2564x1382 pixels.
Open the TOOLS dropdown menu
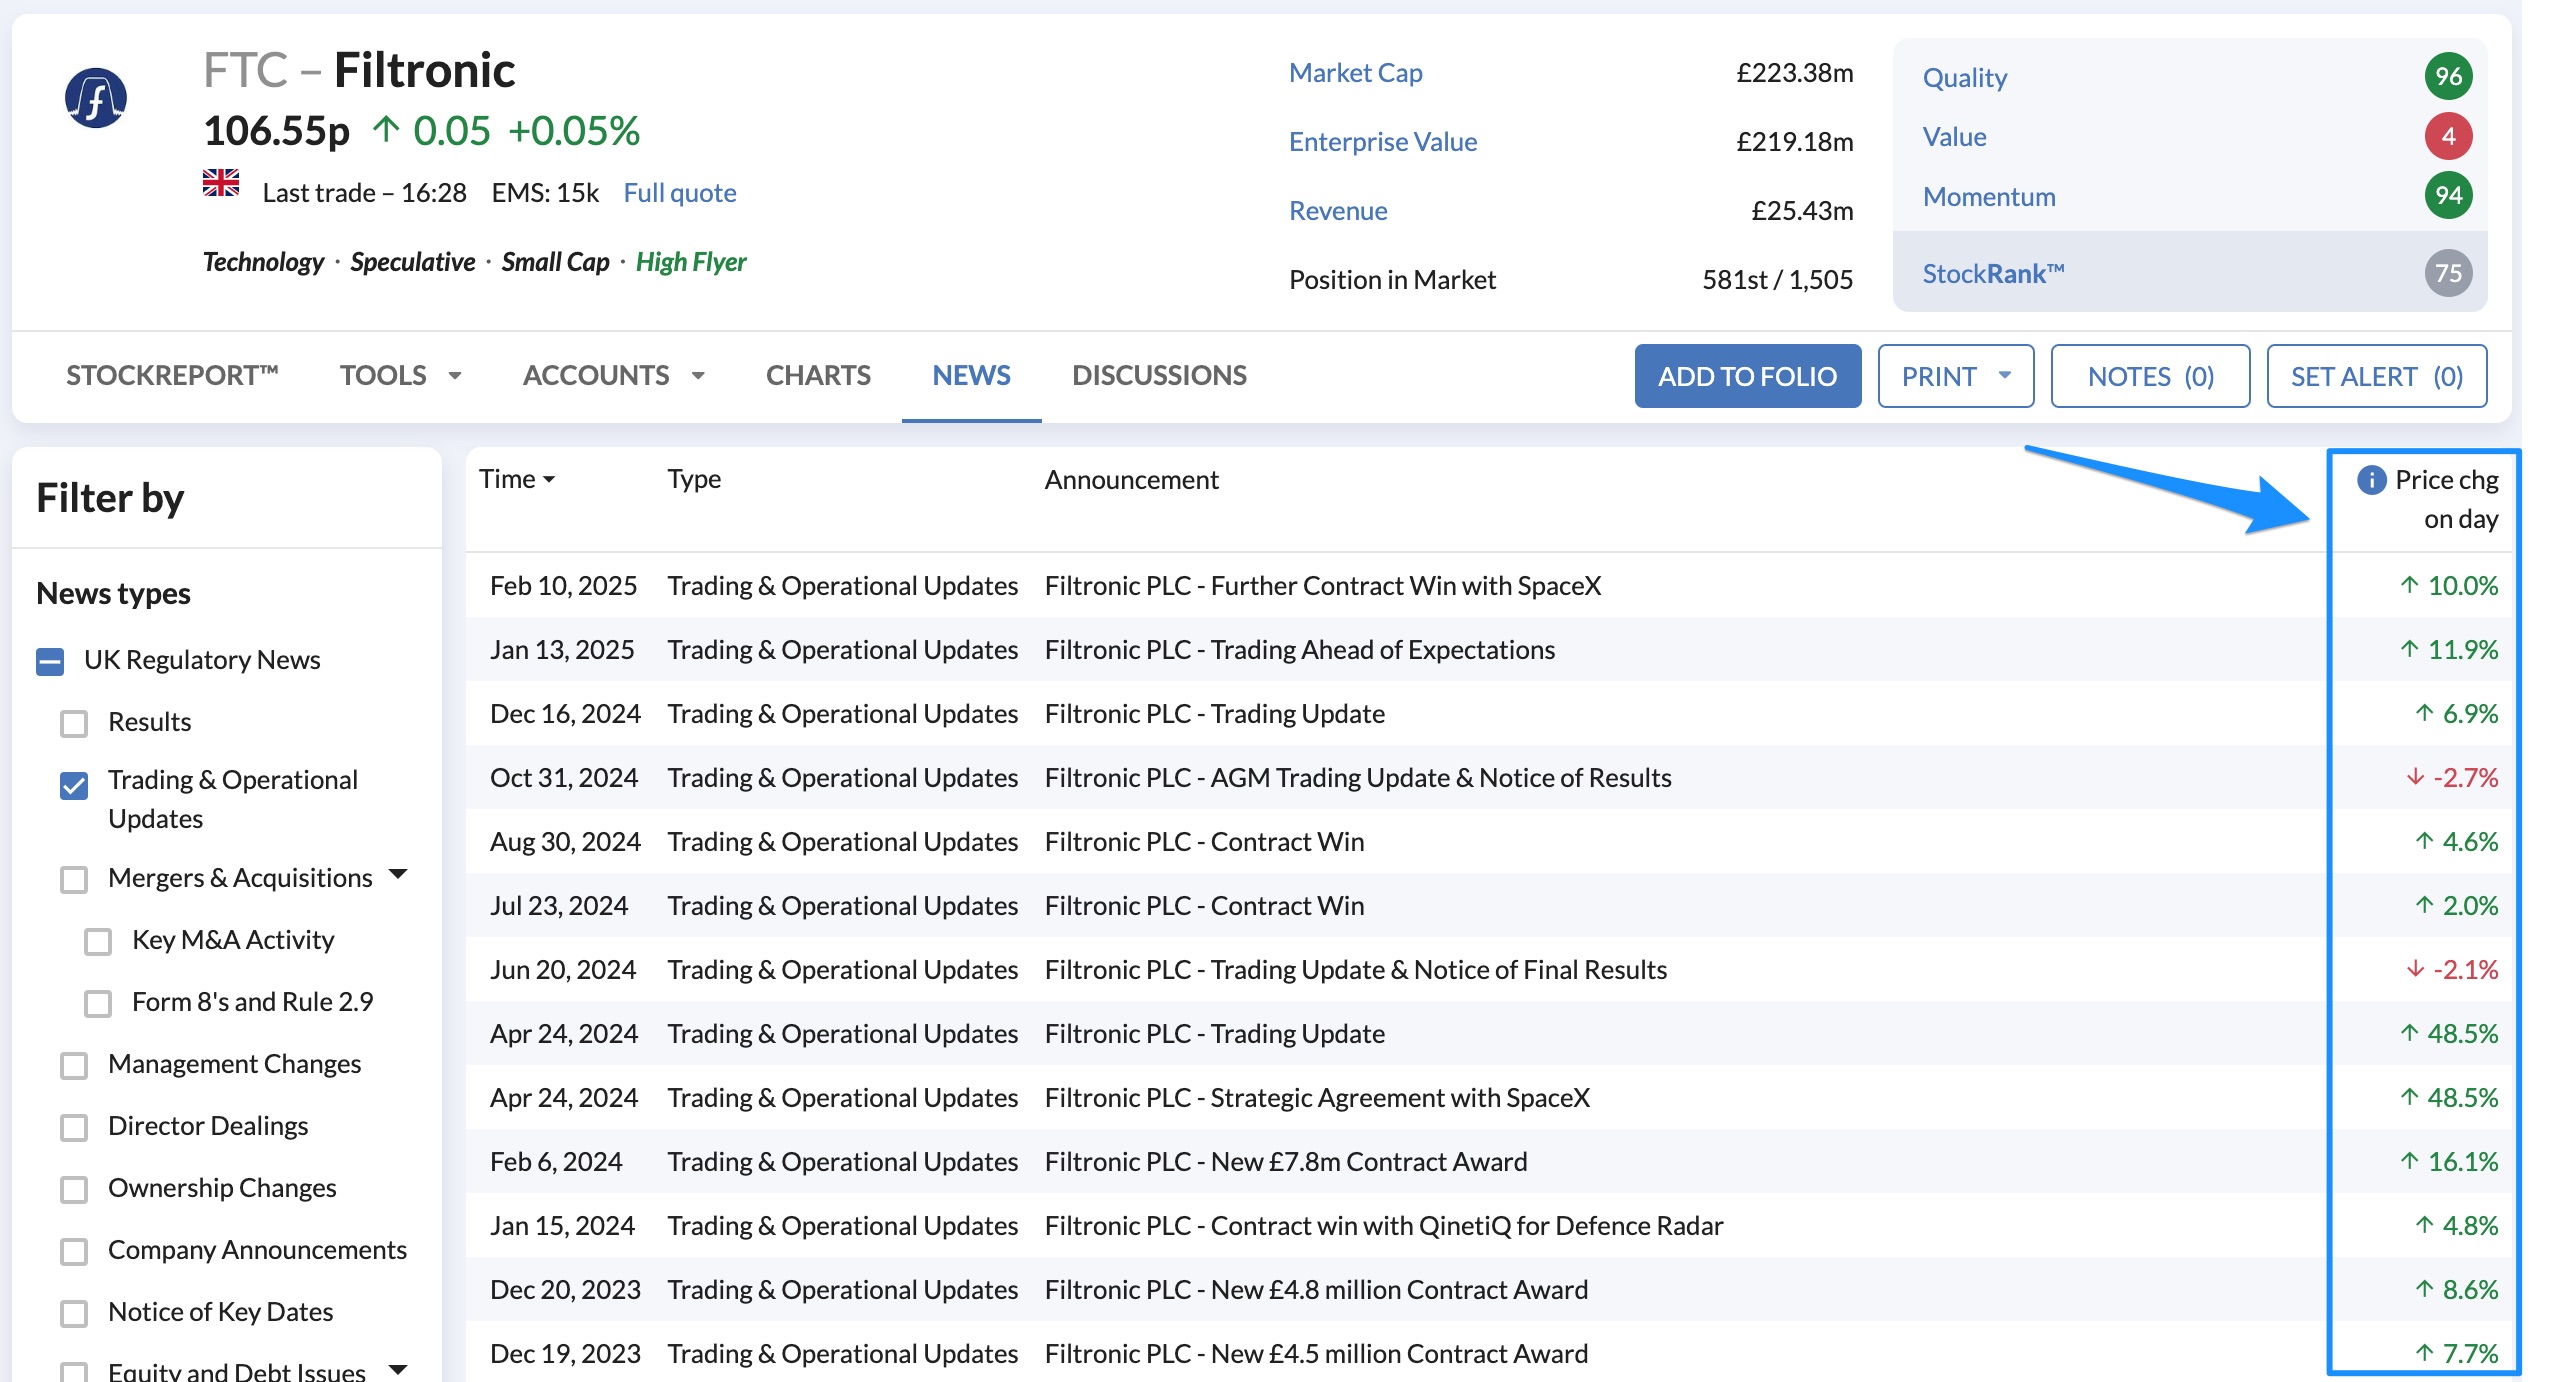click(400, 375)
